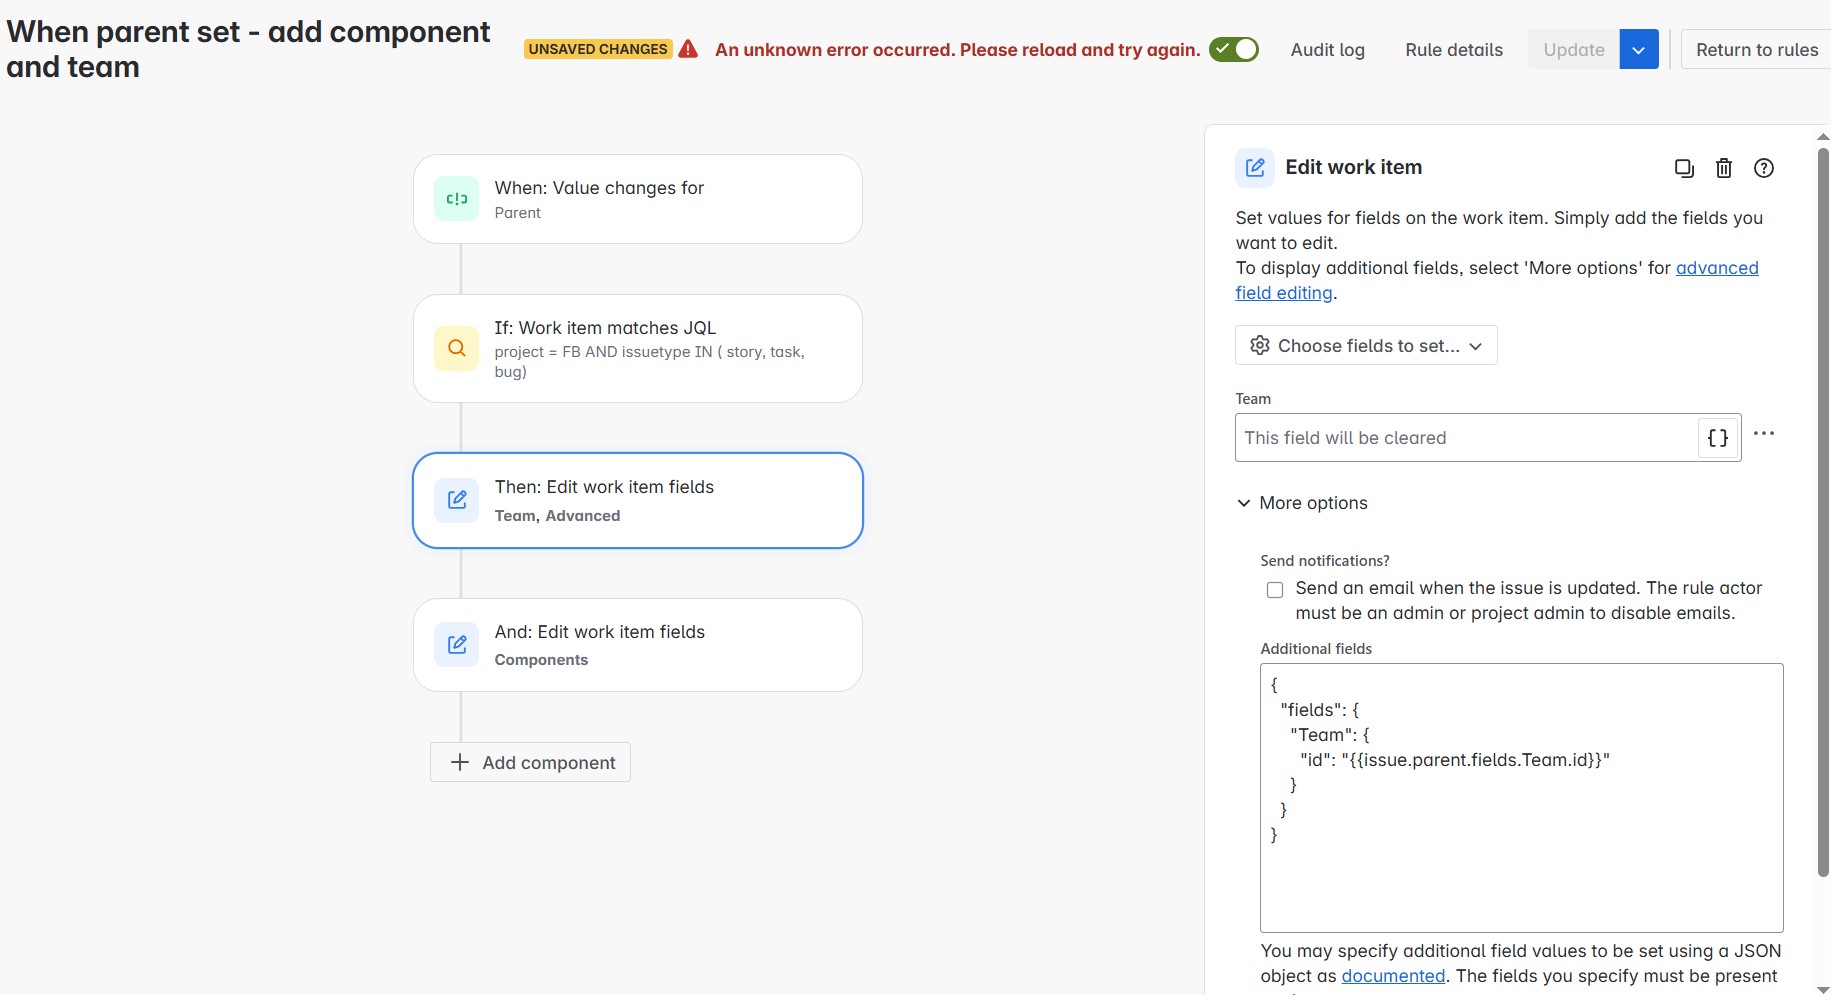Insert smart value with braces icon
This screenshot has width=1831, height=995.
(x=1718, y=438)
